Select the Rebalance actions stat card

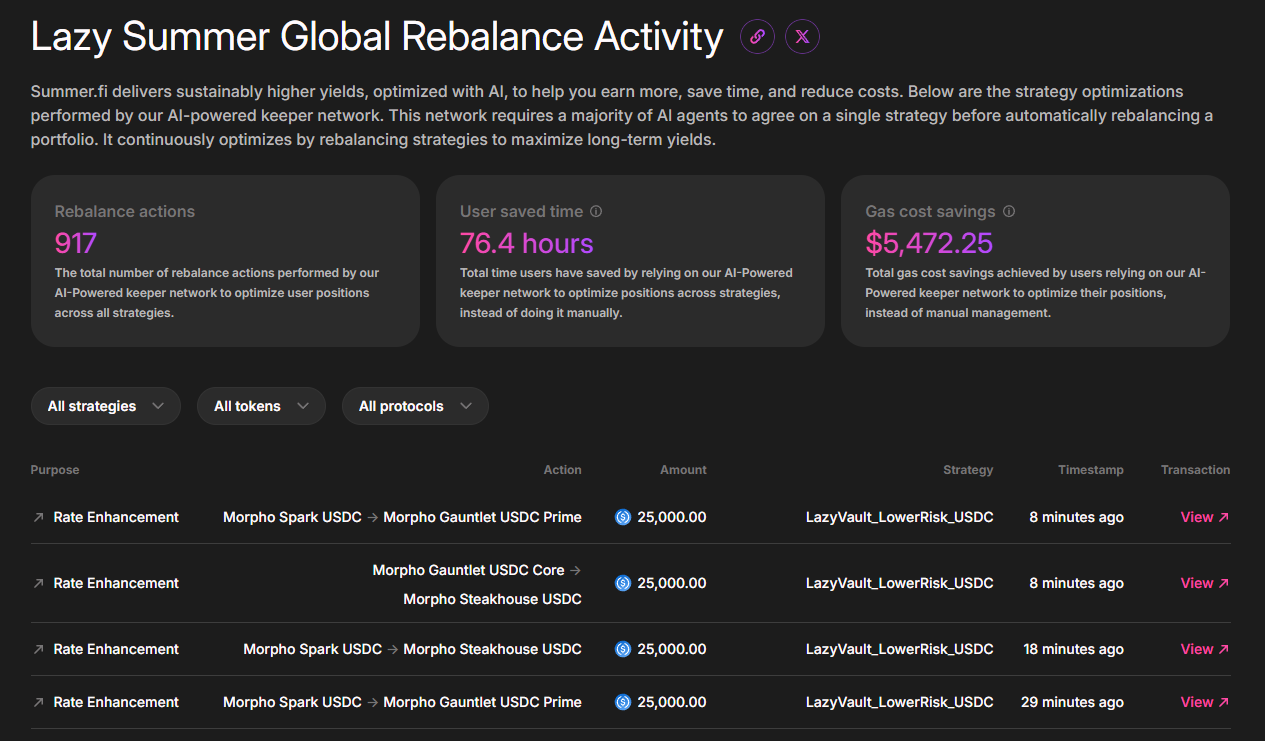coord(225,261)
